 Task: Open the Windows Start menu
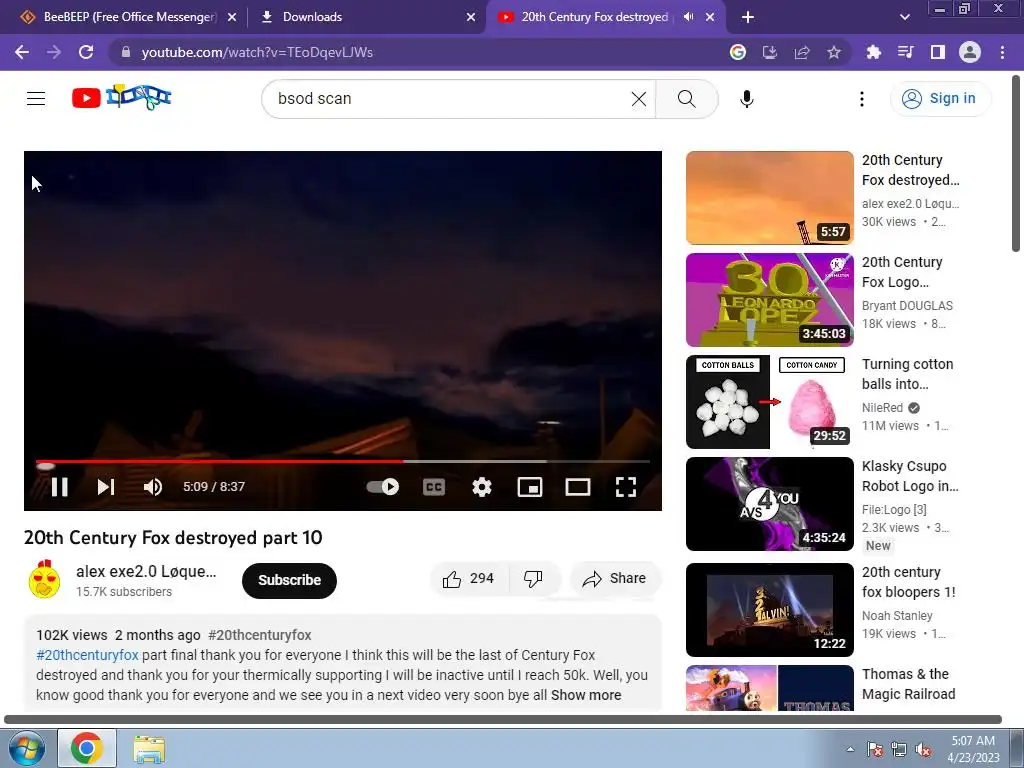pos(26,748)
